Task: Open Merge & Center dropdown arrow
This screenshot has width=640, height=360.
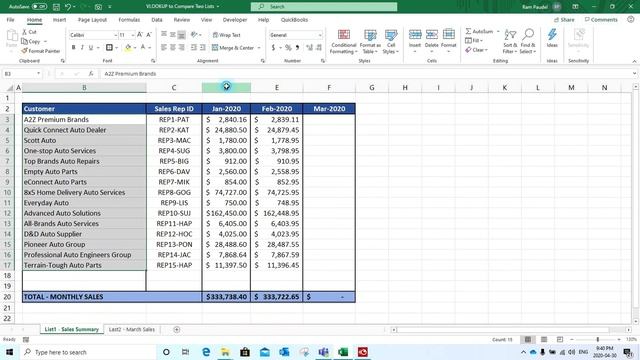Action: click(259, 48)
